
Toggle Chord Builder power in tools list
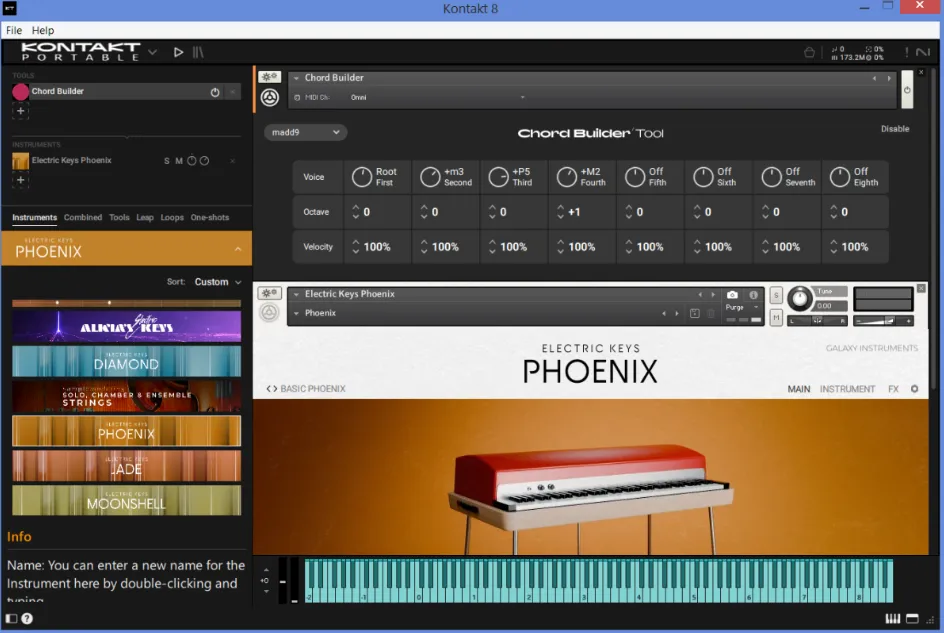[x=215, y=92]
